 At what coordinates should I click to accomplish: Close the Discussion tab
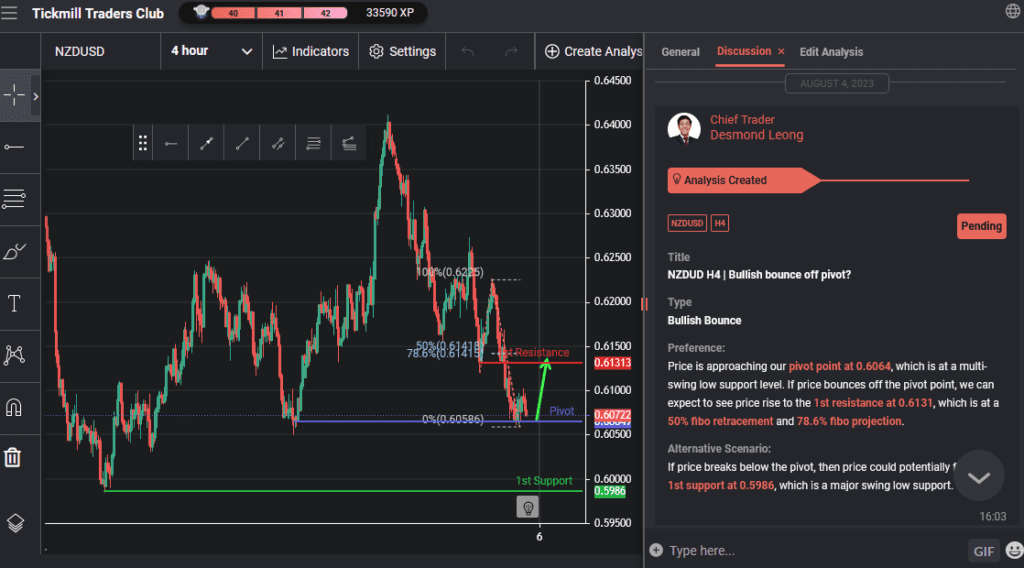pos(781,52)
